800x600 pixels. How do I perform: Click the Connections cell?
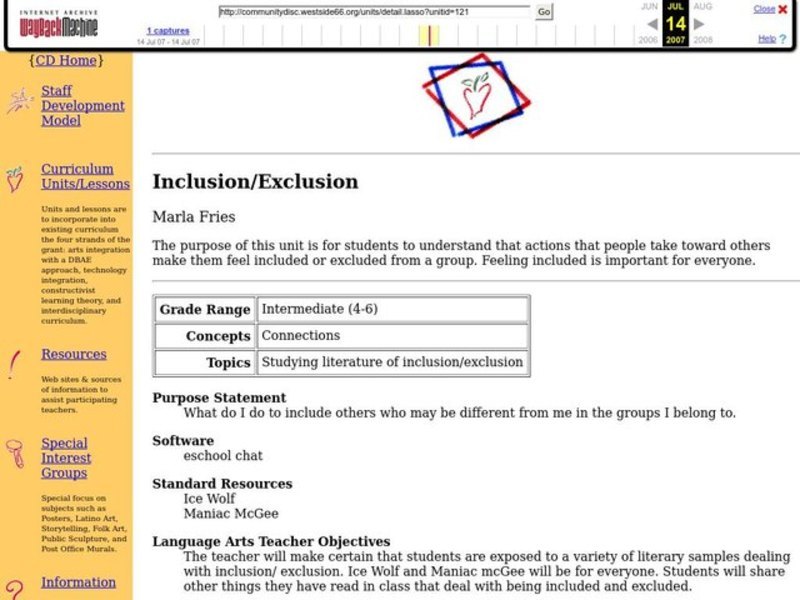[392, 336]
